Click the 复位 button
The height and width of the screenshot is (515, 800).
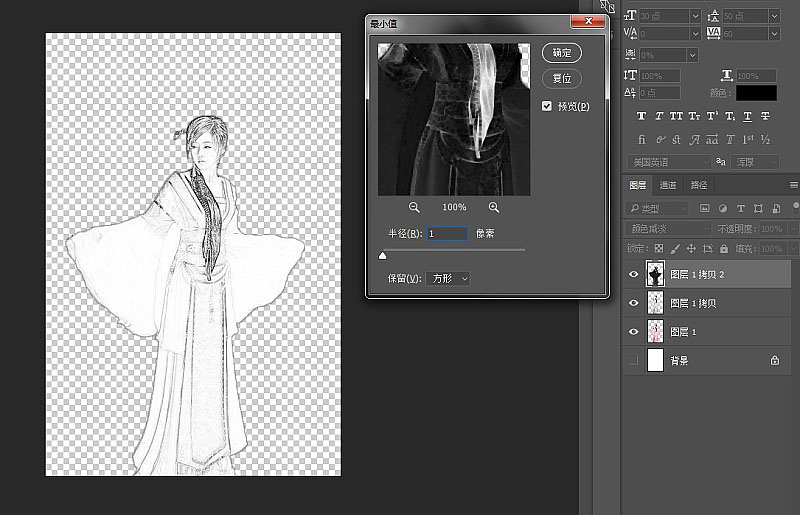point(562,78)
